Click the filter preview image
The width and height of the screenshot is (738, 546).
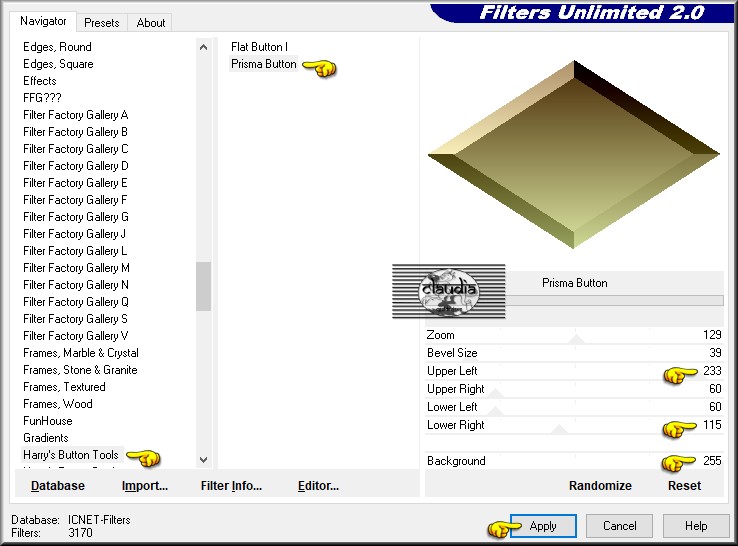(x=574, y=154)
